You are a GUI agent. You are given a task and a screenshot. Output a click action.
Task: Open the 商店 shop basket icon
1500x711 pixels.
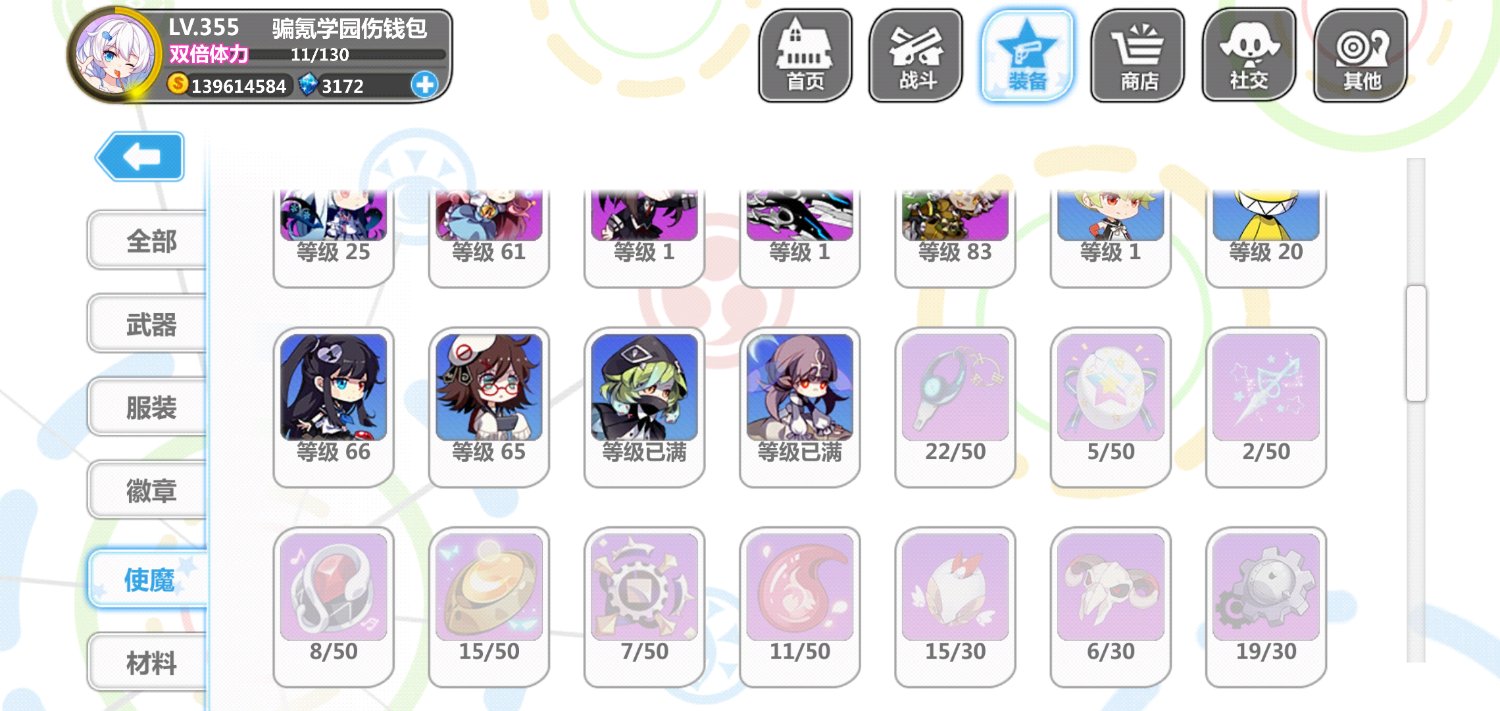[x=1138, y=56]
